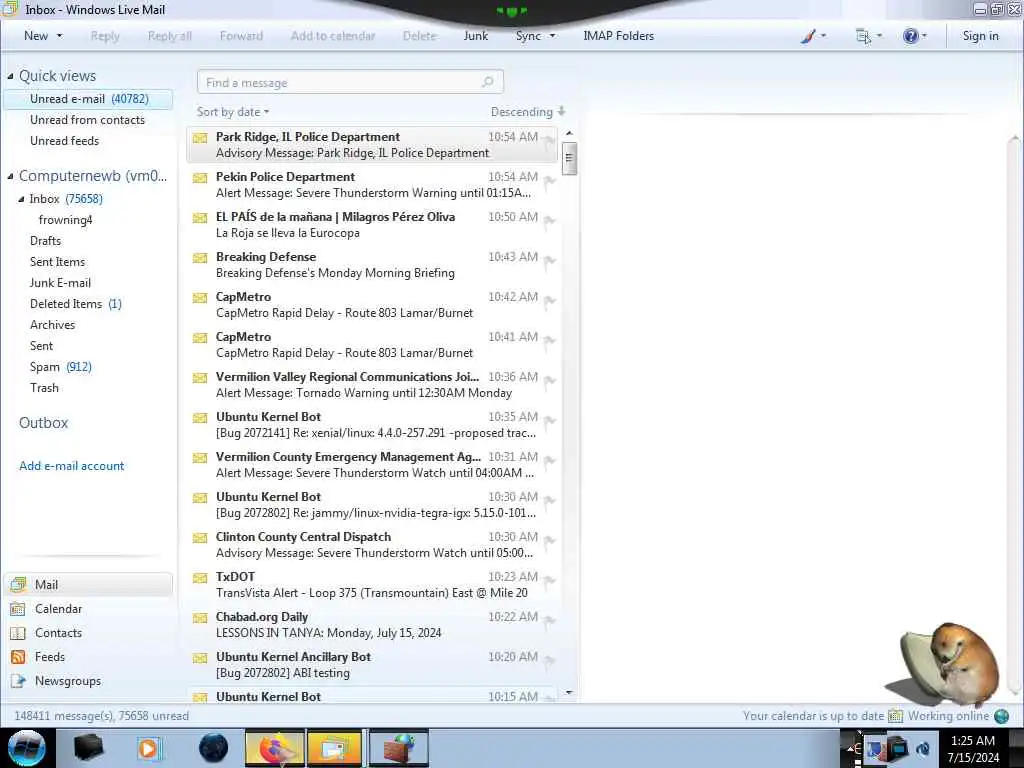Open dropdown arrow next to Help icon

pyautogui.click(x=924, y=37)
